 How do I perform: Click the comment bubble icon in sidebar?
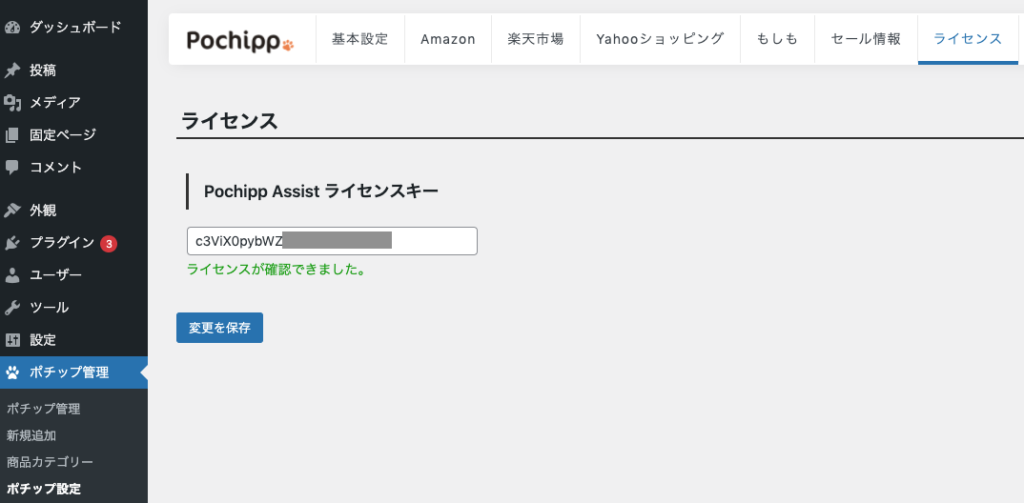[x=12, y=167]
